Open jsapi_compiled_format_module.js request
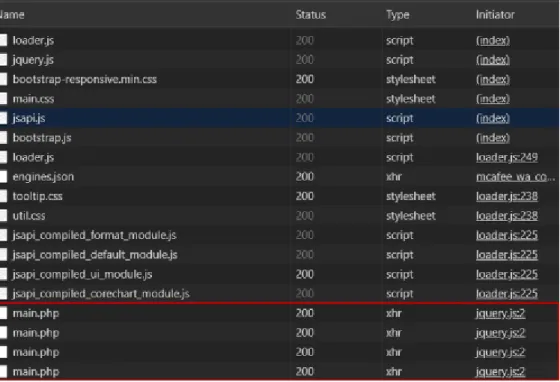 94,235
